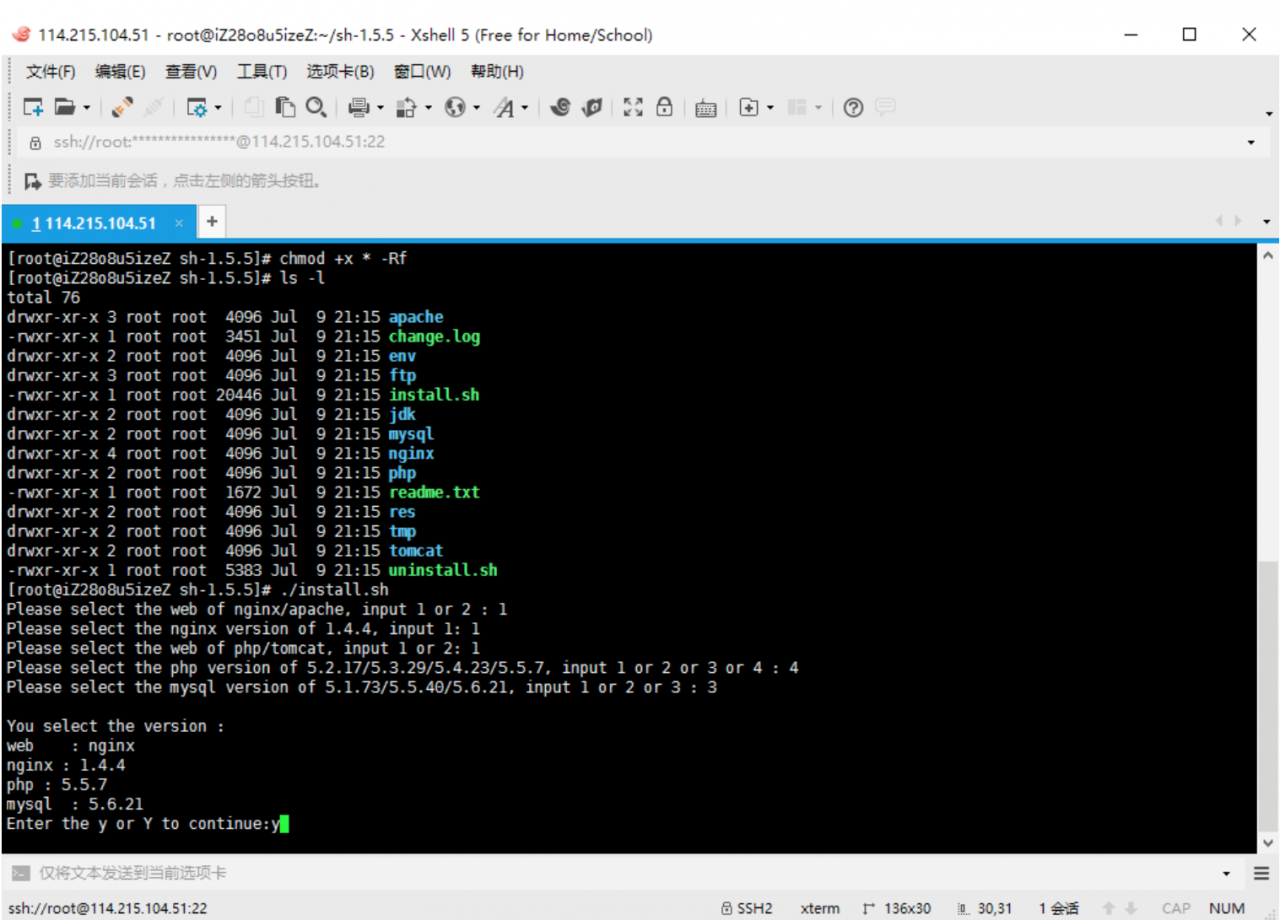Click the tab list dropdown arrow
1280x920 pixels.
coord(1267,222)
